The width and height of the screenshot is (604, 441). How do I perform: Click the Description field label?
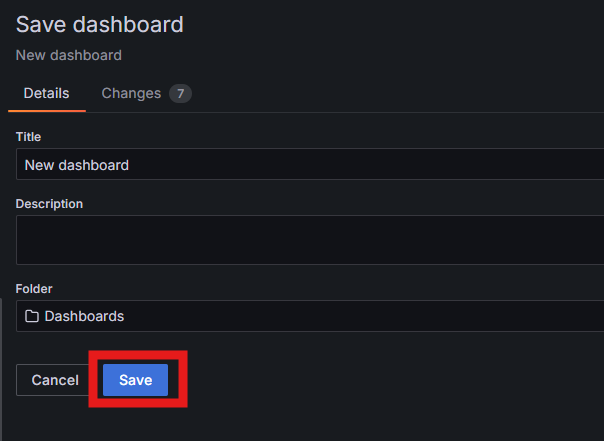point(49,204)
